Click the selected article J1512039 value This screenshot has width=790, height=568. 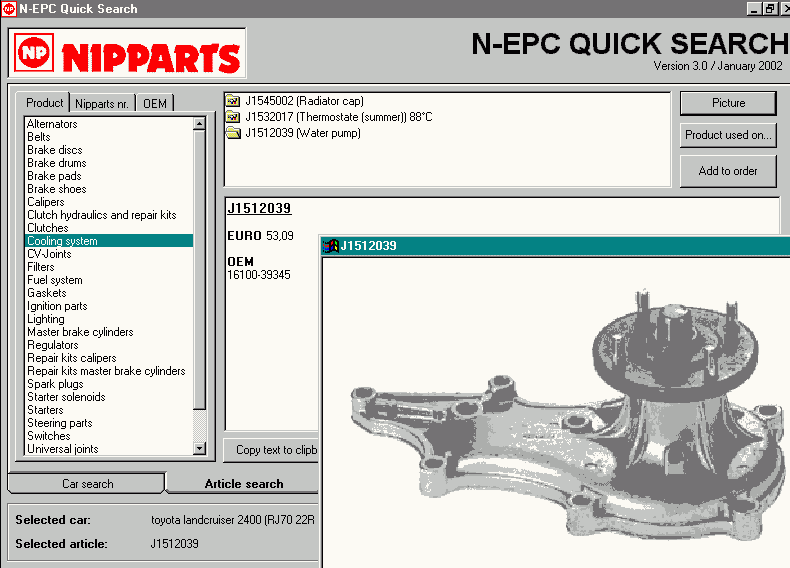174,544
